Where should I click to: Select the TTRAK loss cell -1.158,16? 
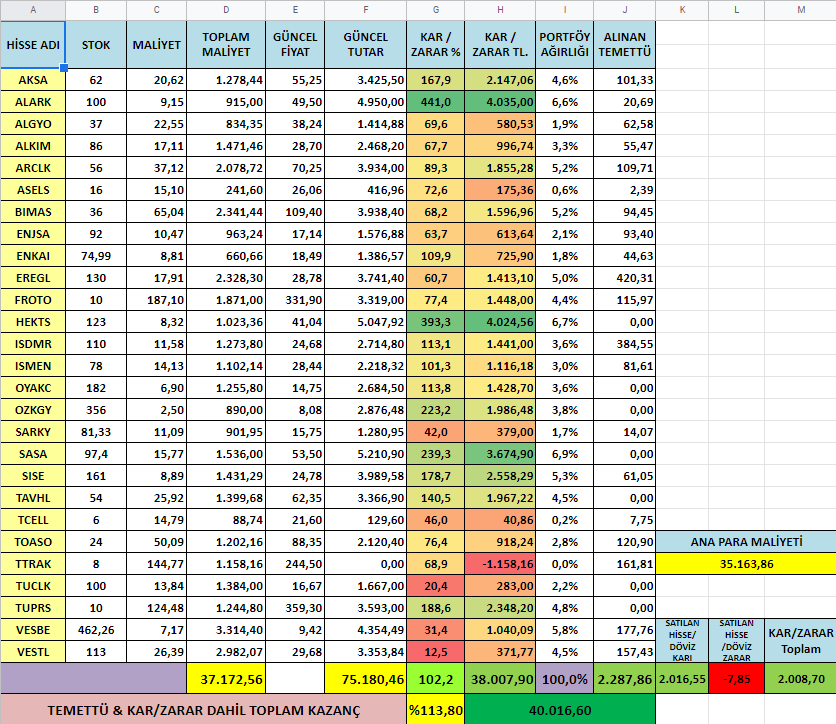coord(499,563)
